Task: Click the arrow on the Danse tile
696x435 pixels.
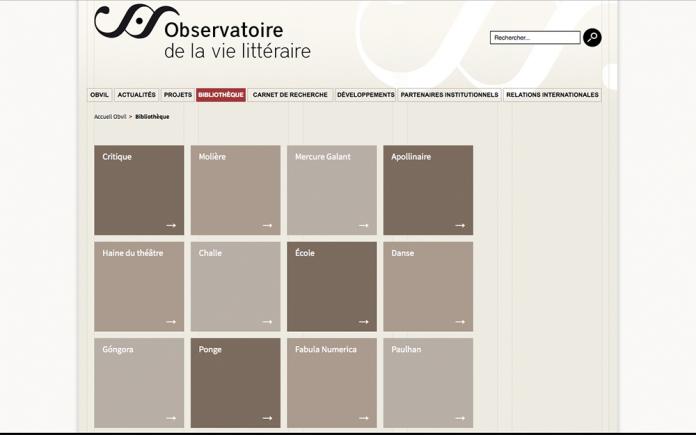Action: click(460, 322)
